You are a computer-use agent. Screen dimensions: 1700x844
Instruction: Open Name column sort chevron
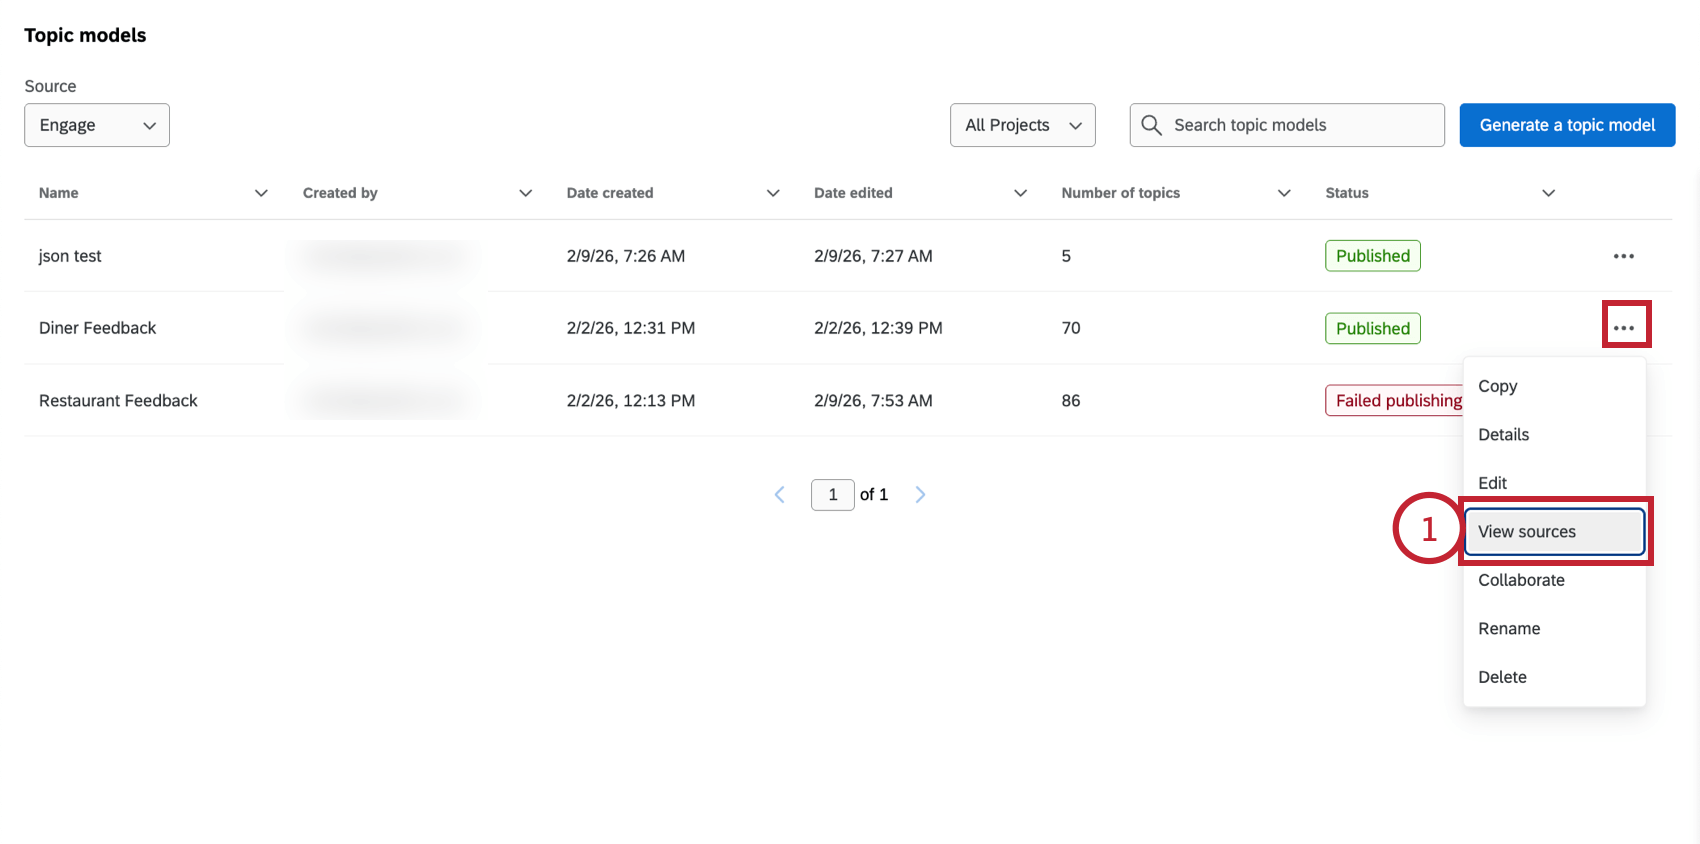tap(261, 193)
